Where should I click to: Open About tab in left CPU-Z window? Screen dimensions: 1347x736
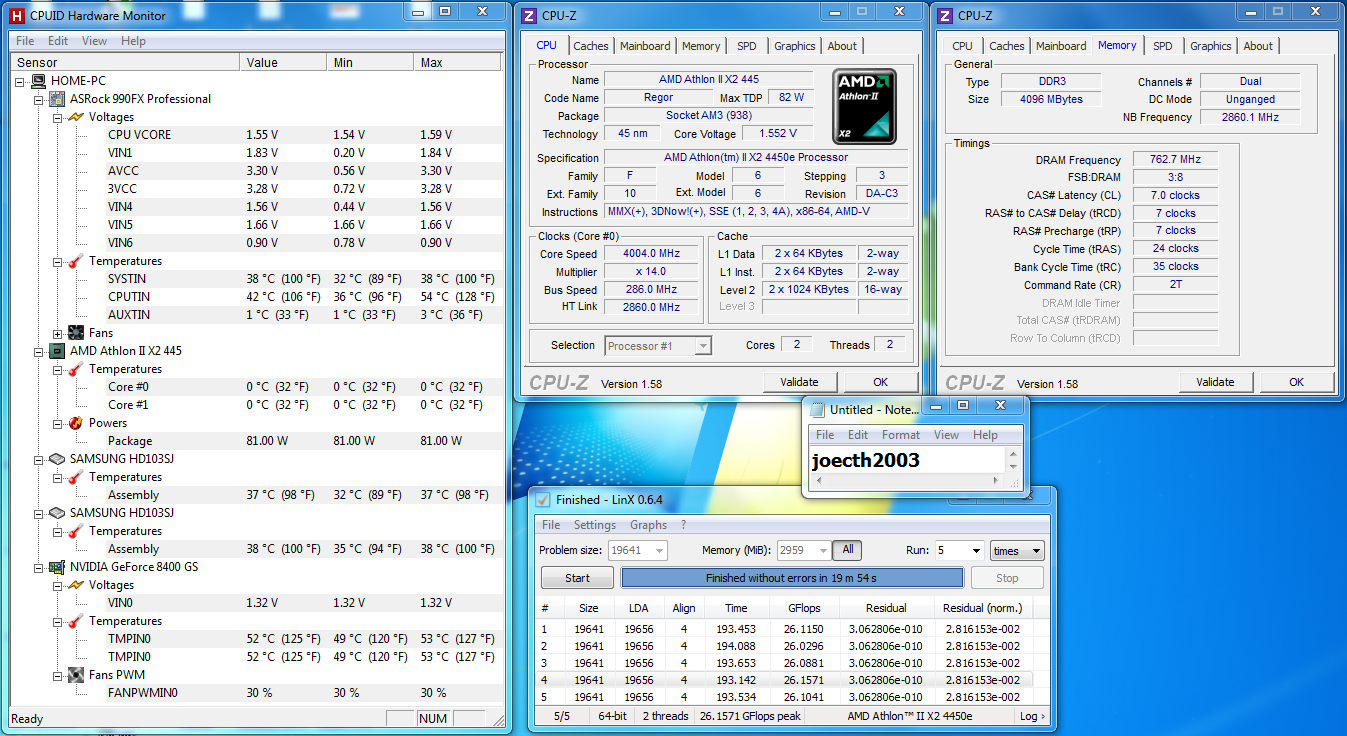[842, 46]
